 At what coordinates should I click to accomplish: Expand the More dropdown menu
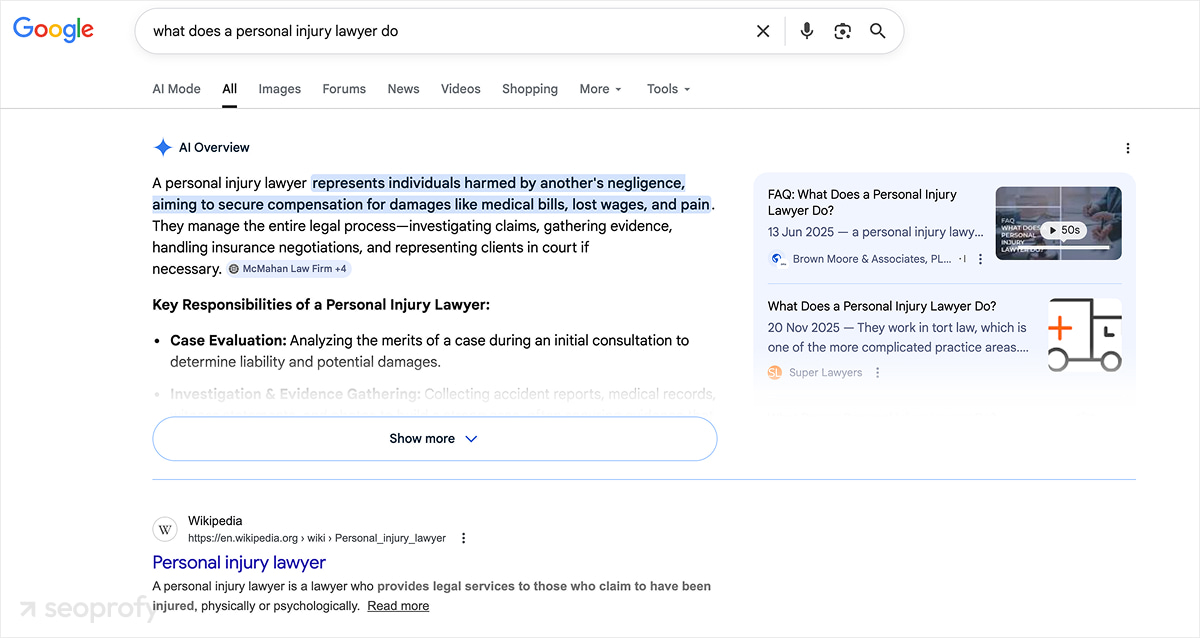point(600,89)
